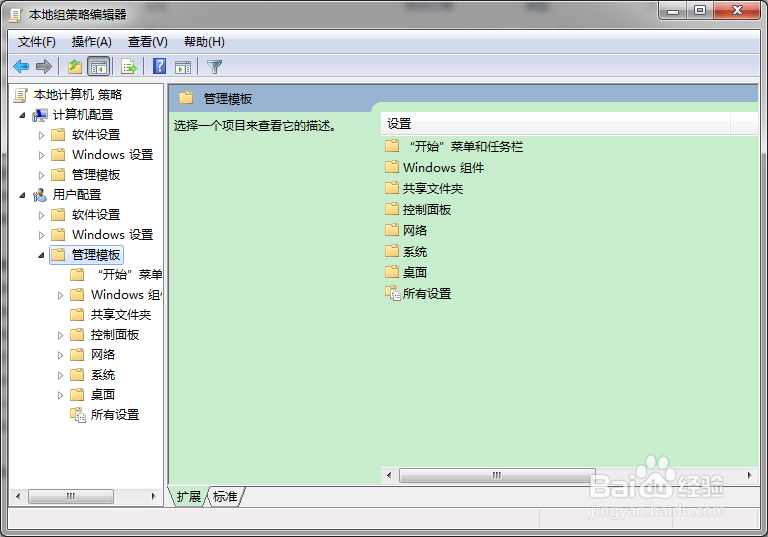The width and height of the screenshot is (768, 537).
Task: Minimize the 本地组策略编辑器 window
Action: click(x=673, y=11)
